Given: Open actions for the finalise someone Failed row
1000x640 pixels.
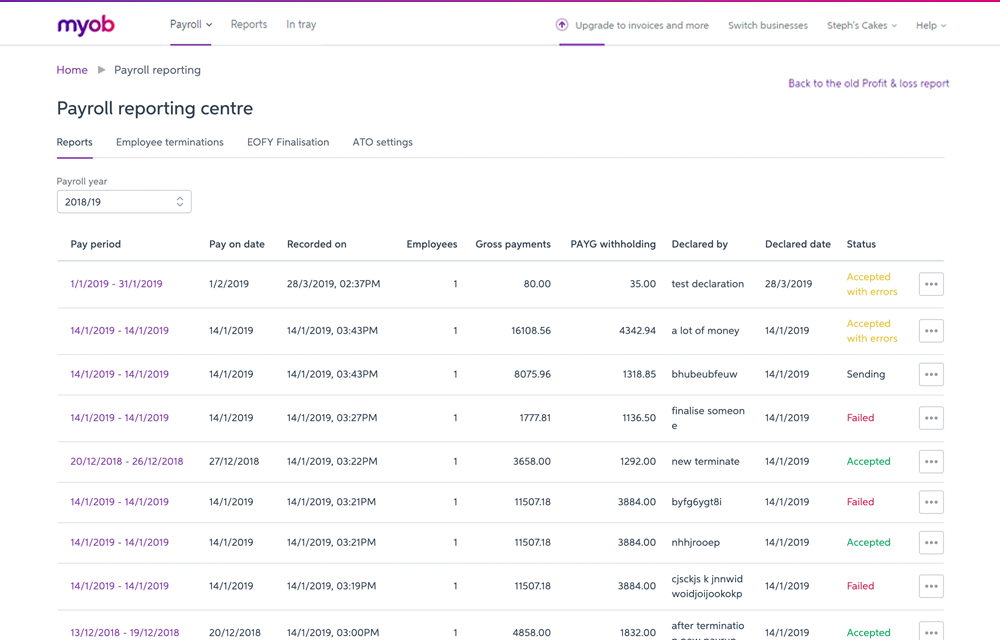Looking at the screenshot, I should point(931,418).
